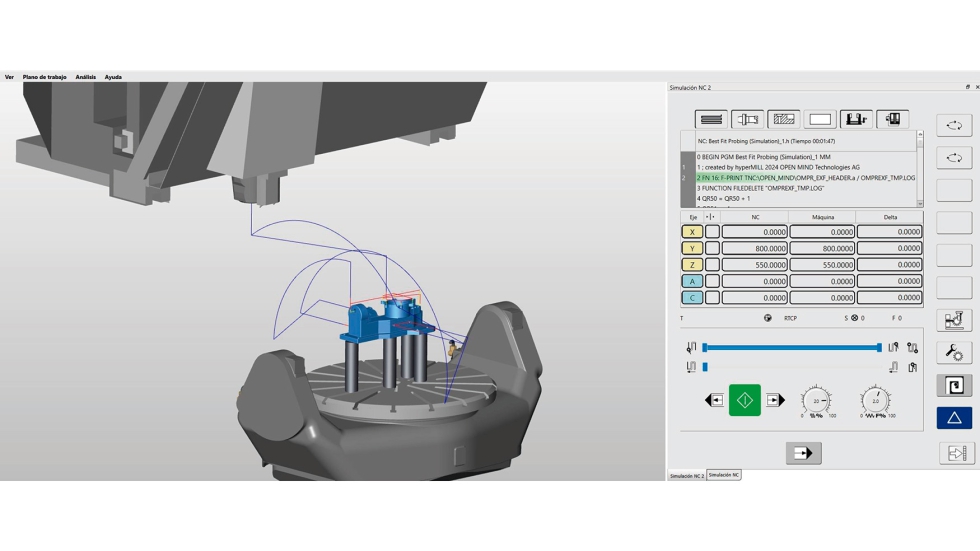Viewport: 980px width, 551px height.
Task: Open the Ver menu
Action: 9,77
